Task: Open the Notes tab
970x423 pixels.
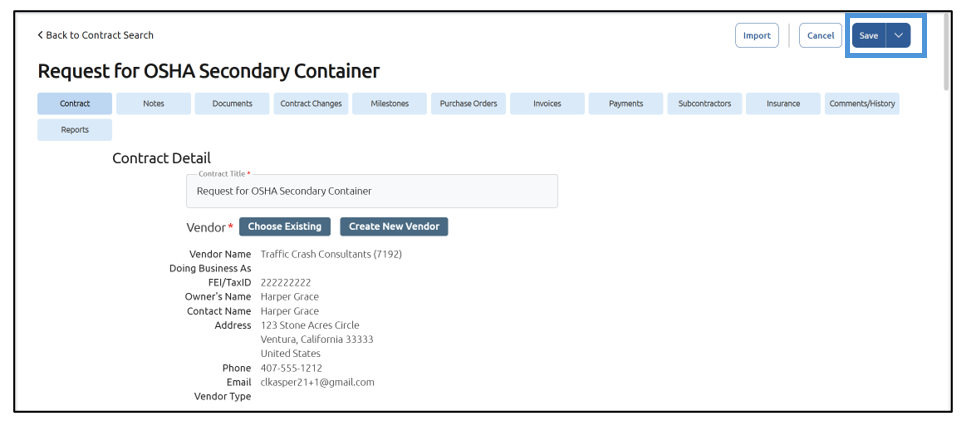Action: tap(153, 103)
